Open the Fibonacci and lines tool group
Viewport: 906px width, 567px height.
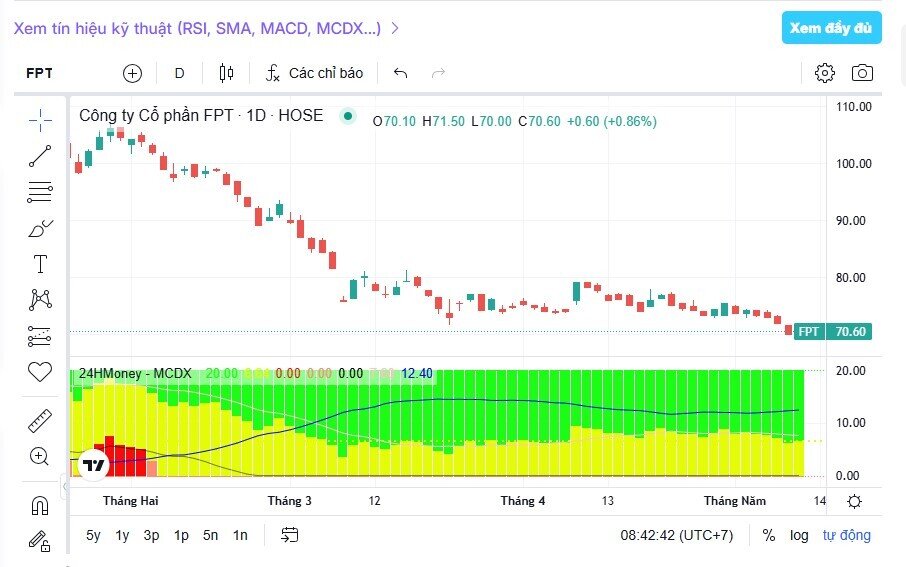pos(40,192)
